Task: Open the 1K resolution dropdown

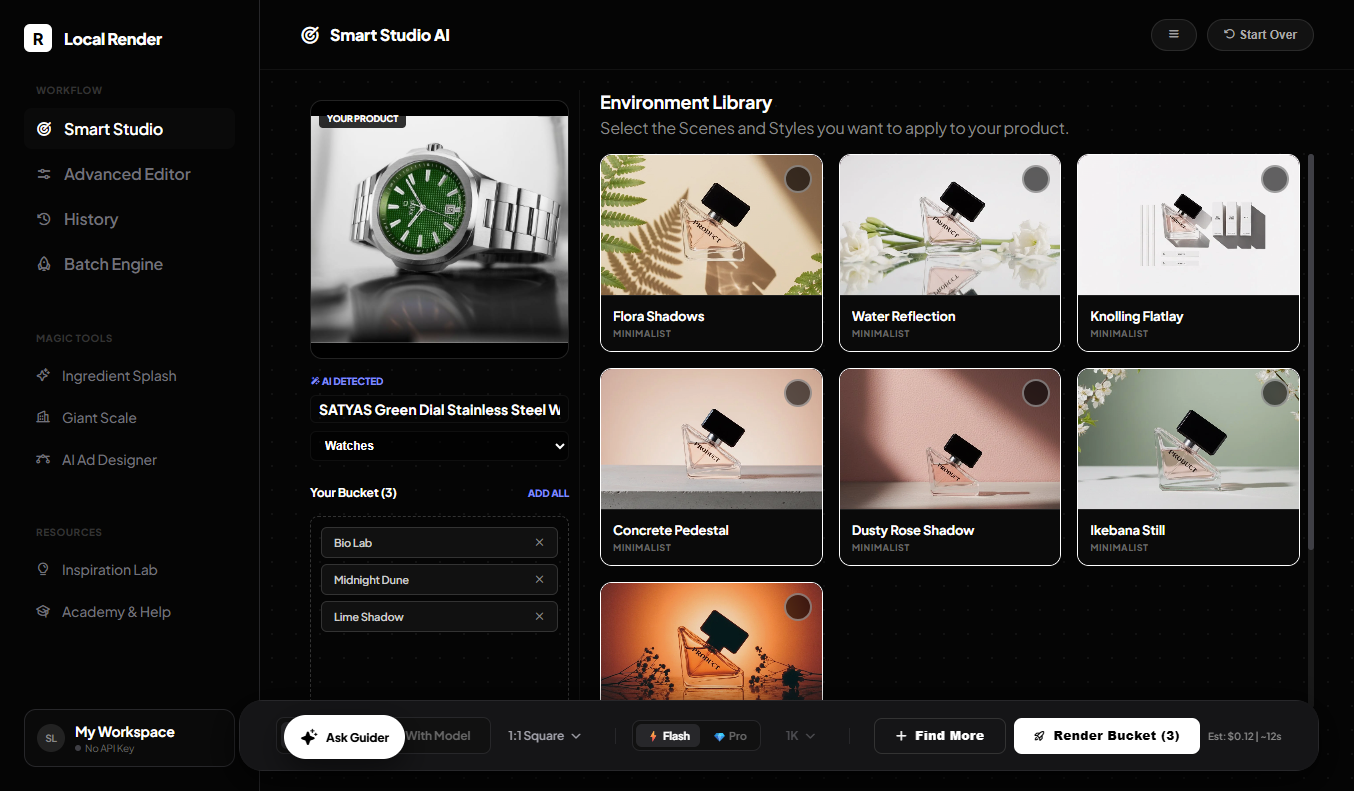Action: 800,736
